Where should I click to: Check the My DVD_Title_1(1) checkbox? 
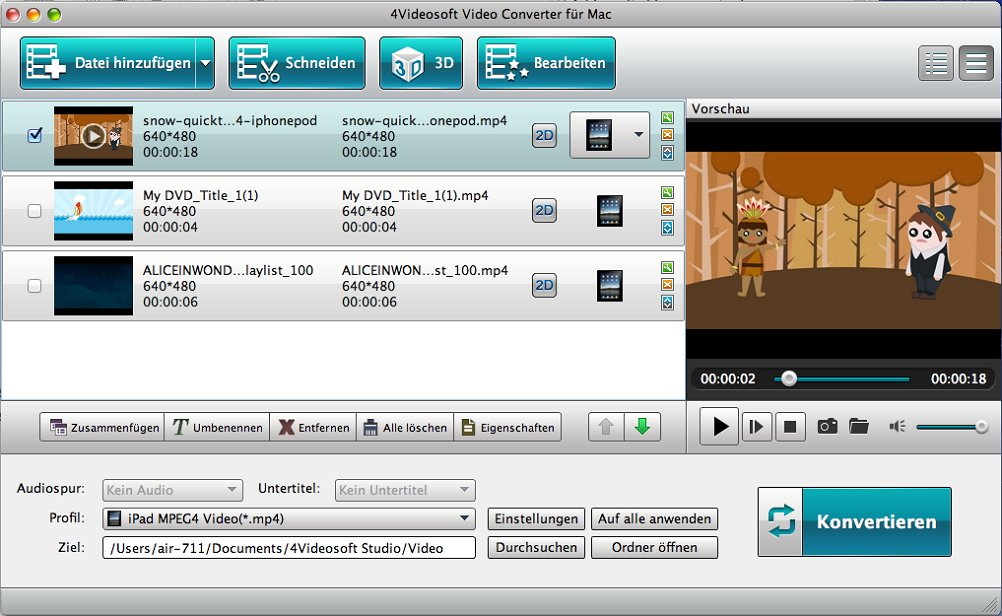point(35,211)
